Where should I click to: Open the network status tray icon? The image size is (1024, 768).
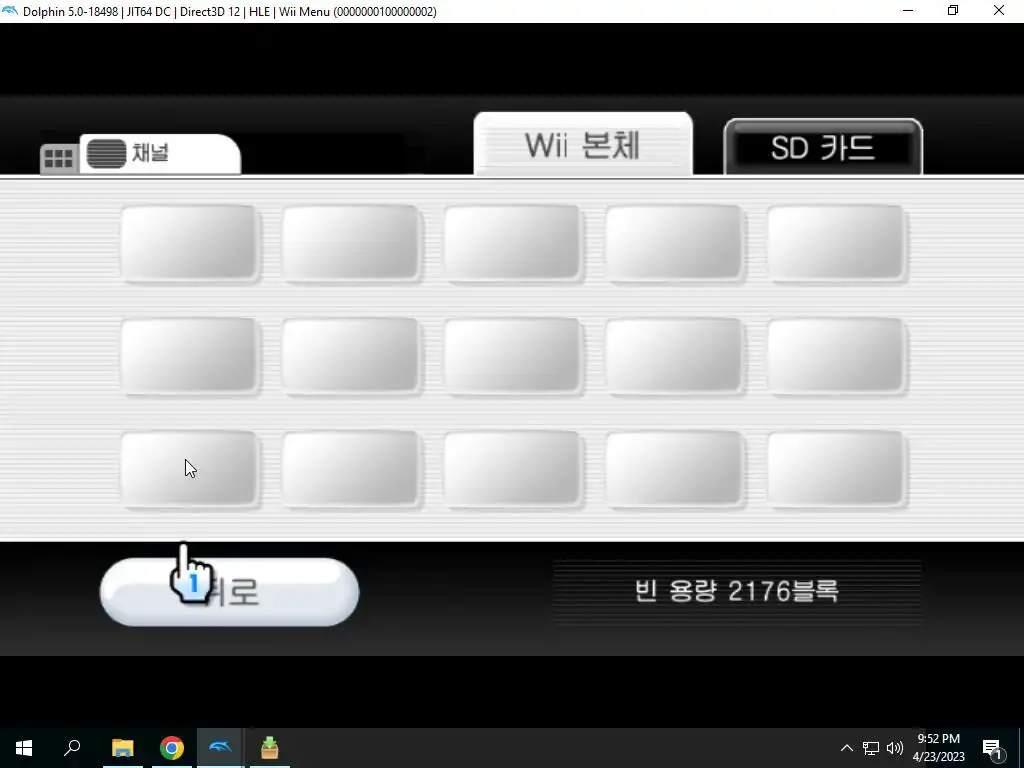(871, 748)
